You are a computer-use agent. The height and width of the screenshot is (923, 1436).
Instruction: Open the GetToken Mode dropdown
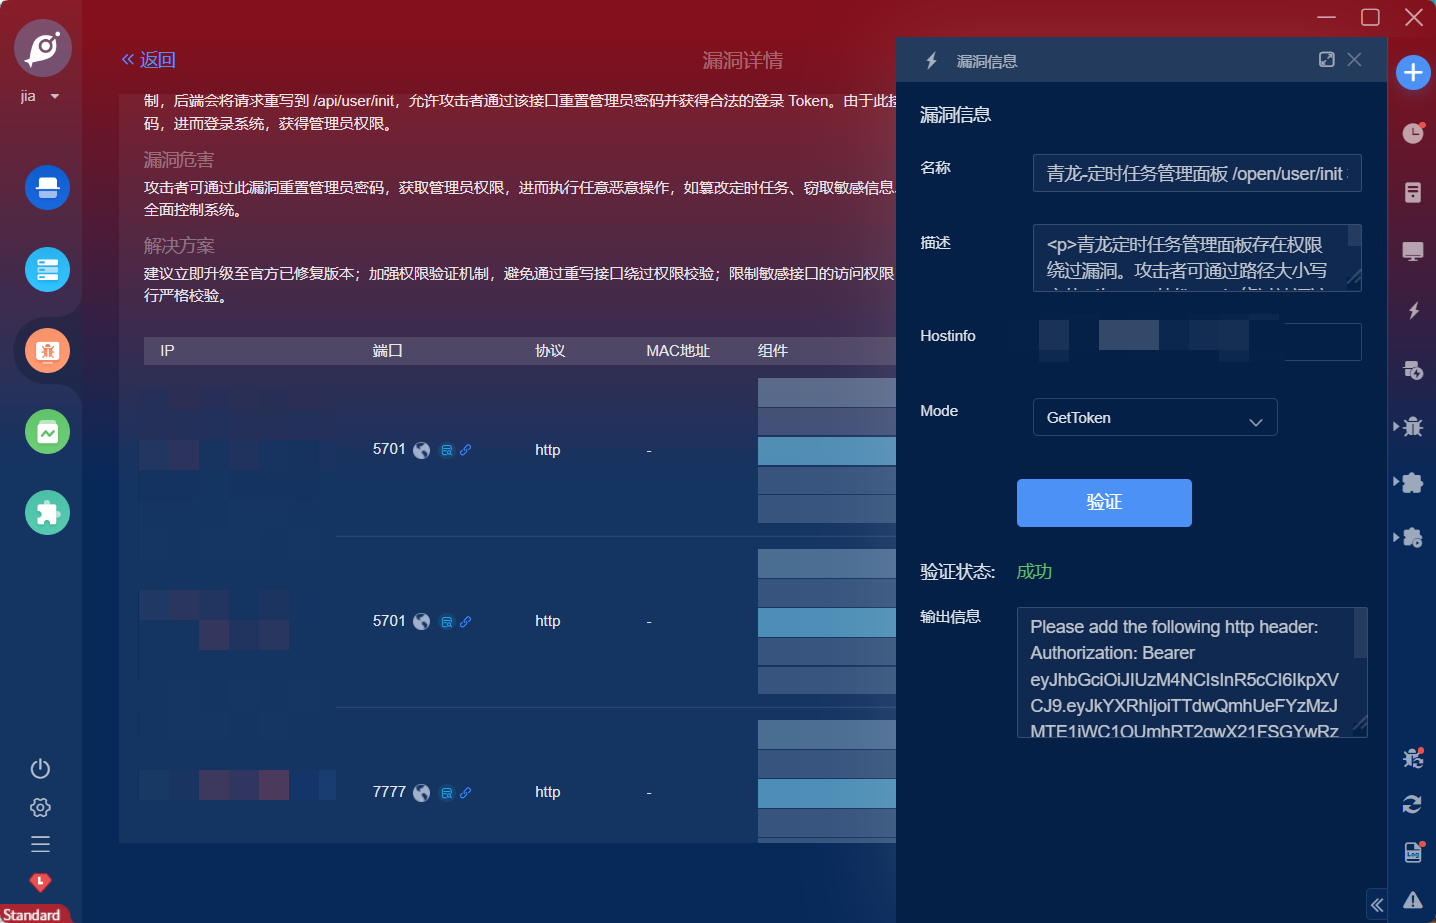coord(1154,418)
